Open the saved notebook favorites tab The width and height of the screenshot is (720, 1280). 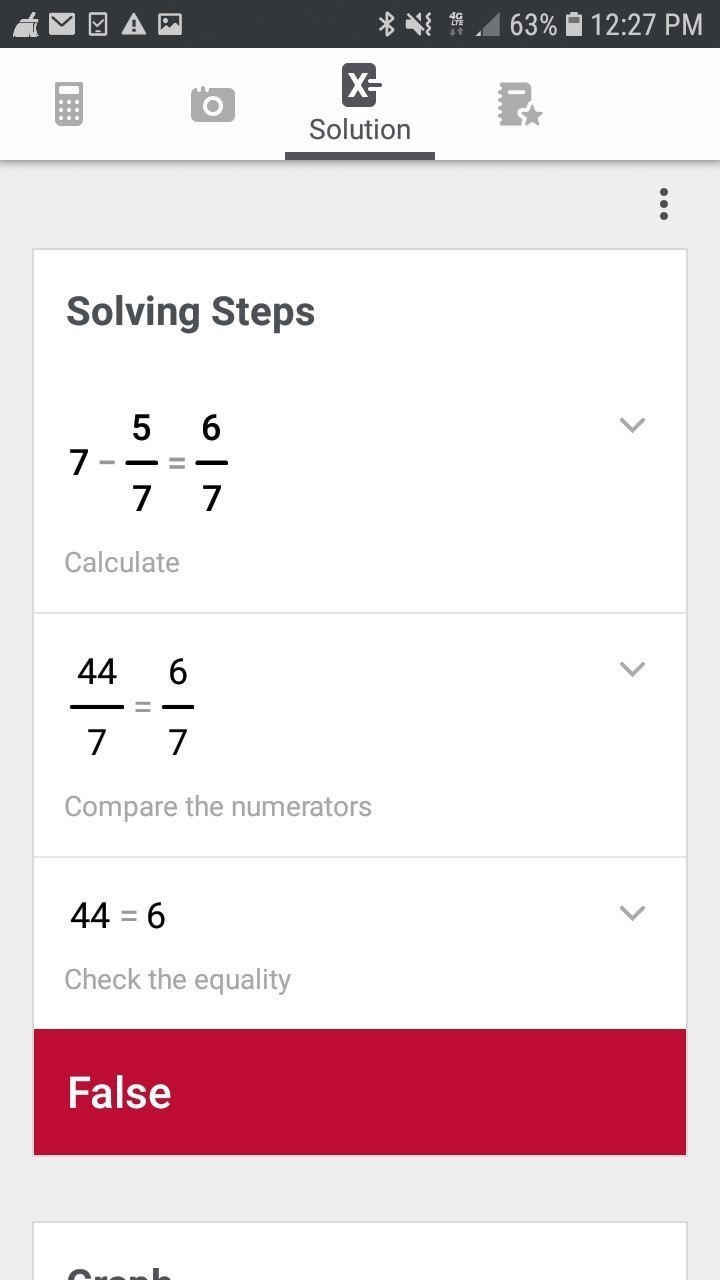pyautogui.click(x=519, y=104)
